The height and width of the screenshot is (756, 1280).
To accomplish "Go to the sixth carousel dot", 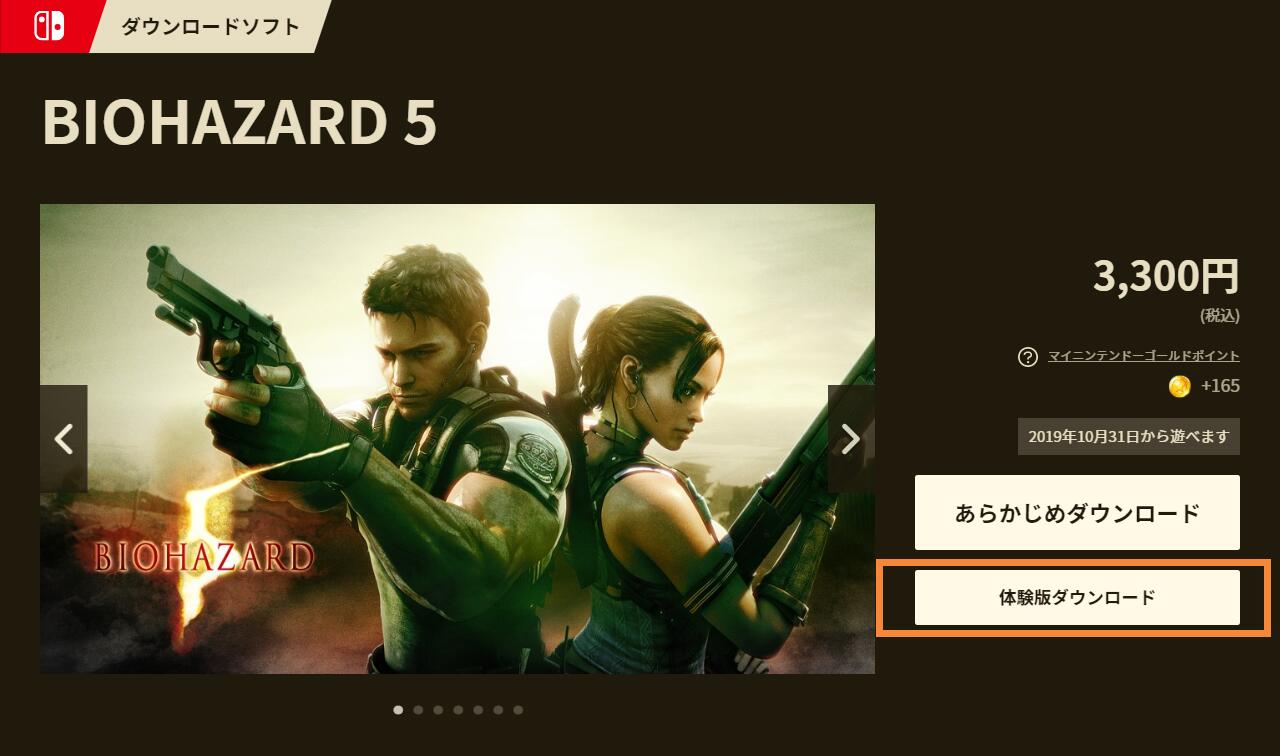I will pyautogui.click(x=498, y=710).
